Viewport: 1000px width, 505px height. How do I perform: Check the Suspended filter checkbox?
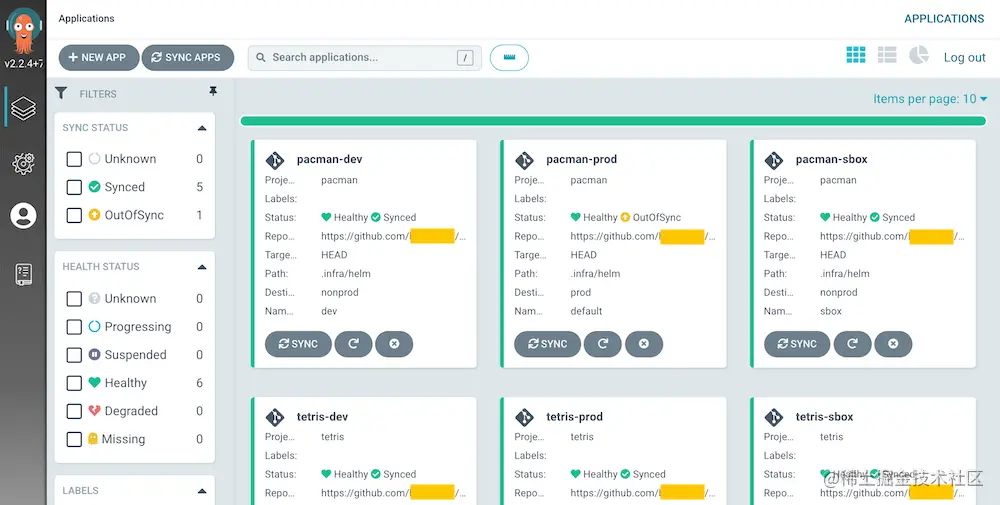pyautogui.click(x=74, y=355)
